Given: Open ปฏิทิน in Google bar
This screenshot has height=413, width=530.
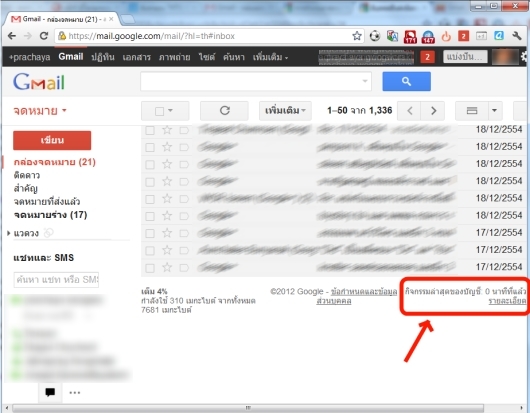Looking at the screenshot, I should [x=103, y=57].
